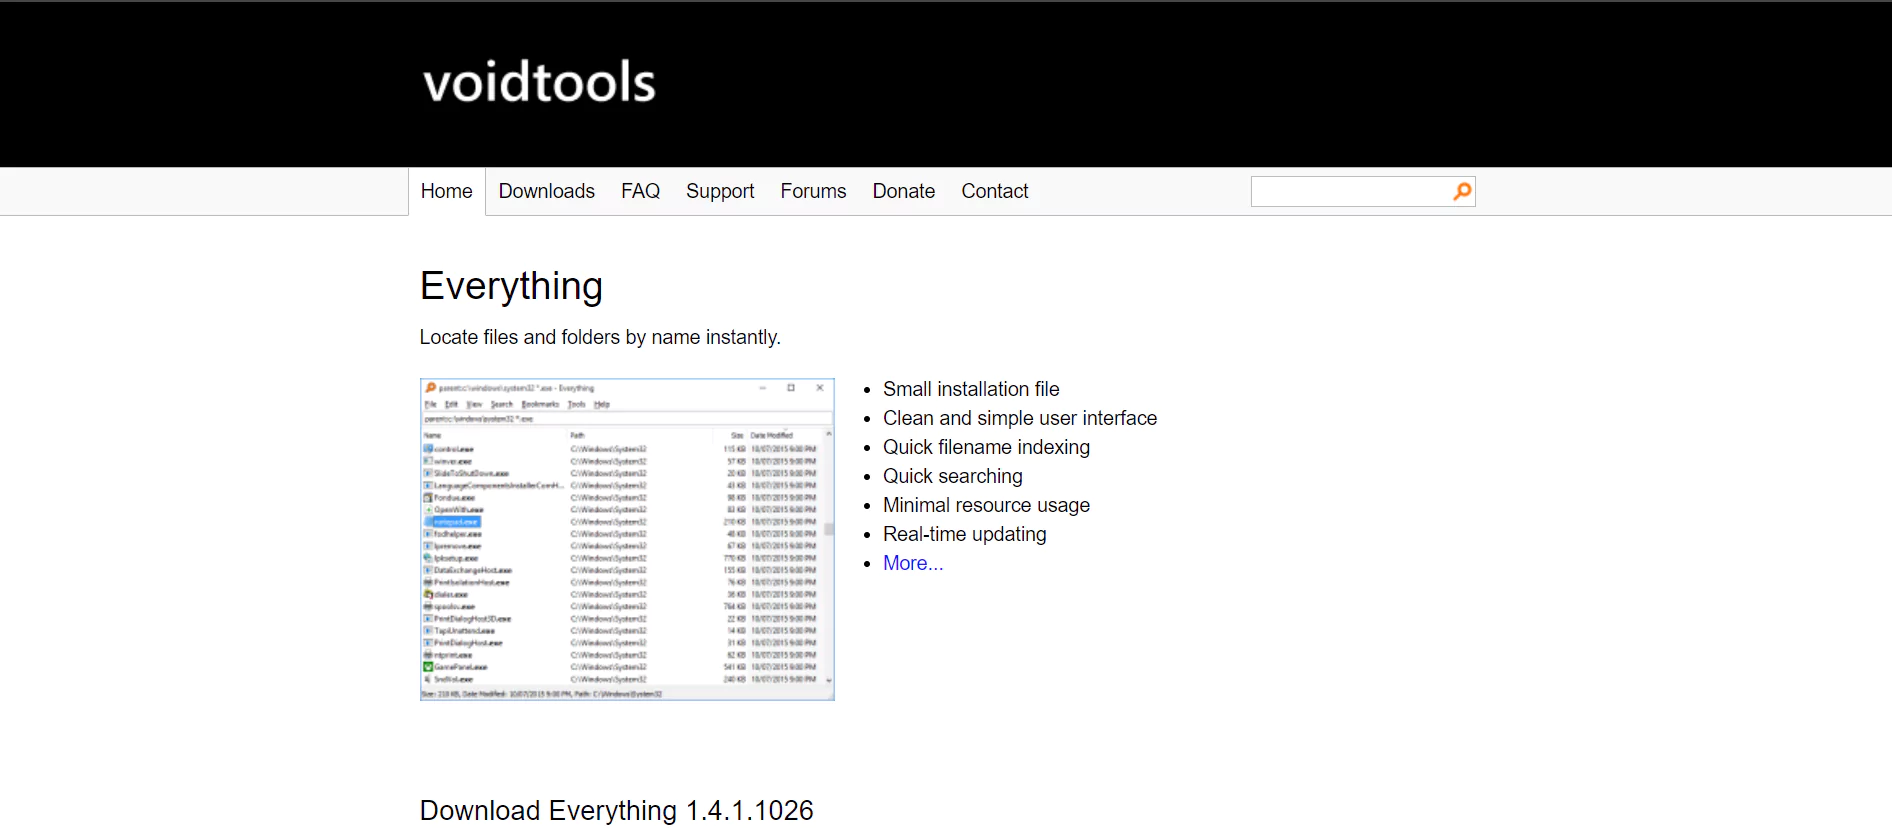1892x828 pixels.
Task: Open the Contact page
Action: (x=995, y=191)
